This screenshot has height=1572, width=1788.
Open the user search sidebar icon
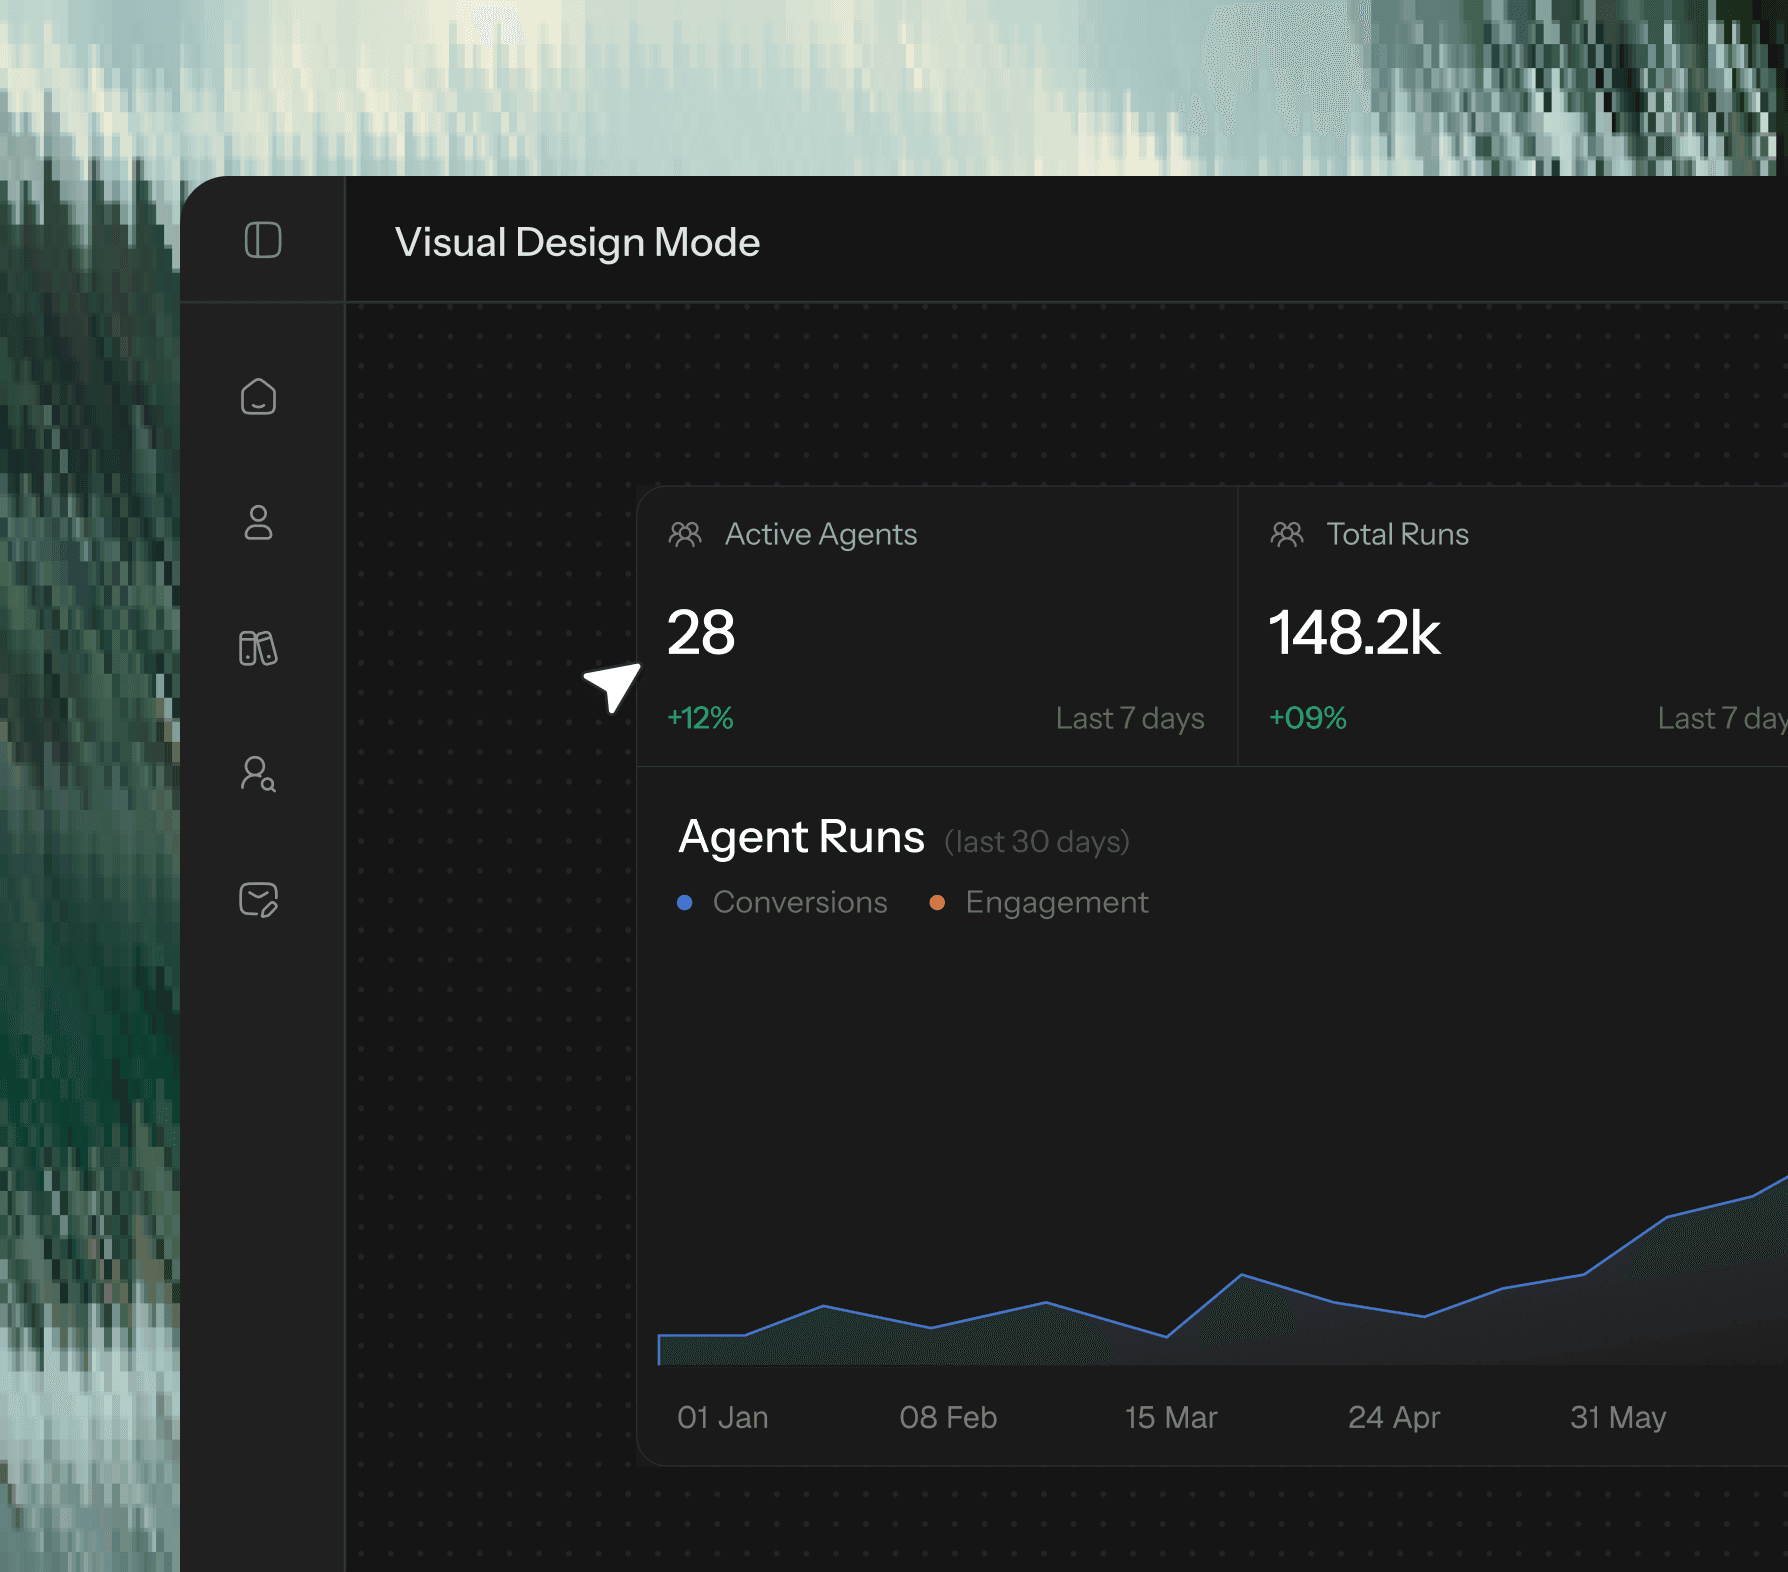click(x=258, y=774)
